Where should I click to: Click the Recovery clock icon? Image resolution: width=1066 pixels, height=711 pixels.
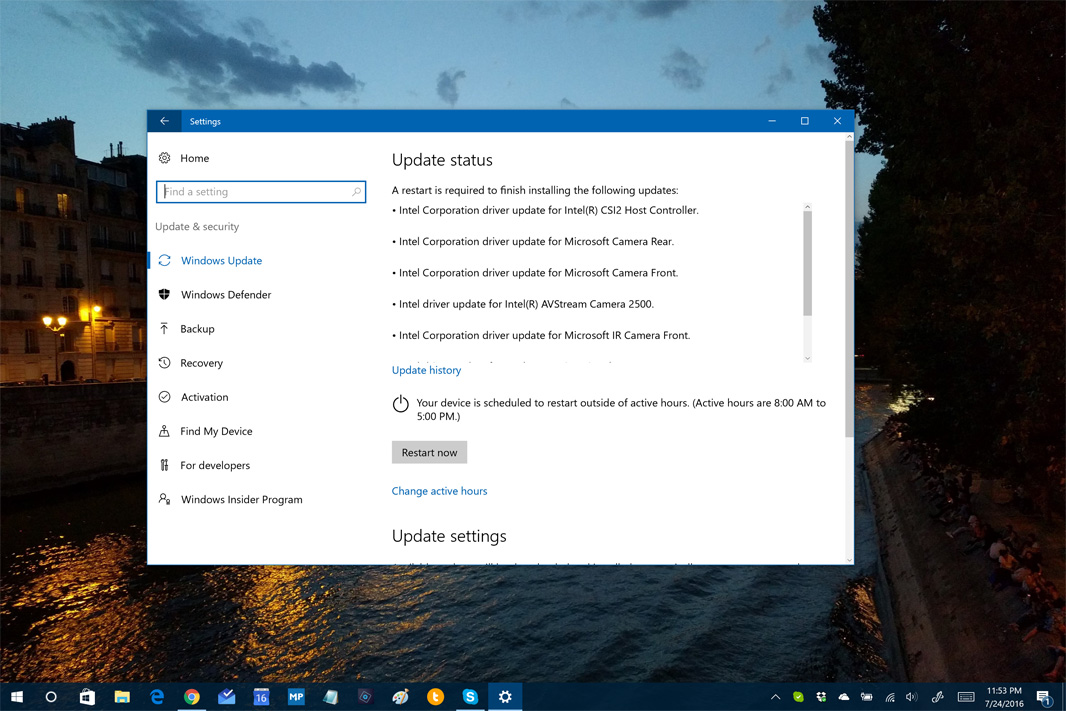165,362
